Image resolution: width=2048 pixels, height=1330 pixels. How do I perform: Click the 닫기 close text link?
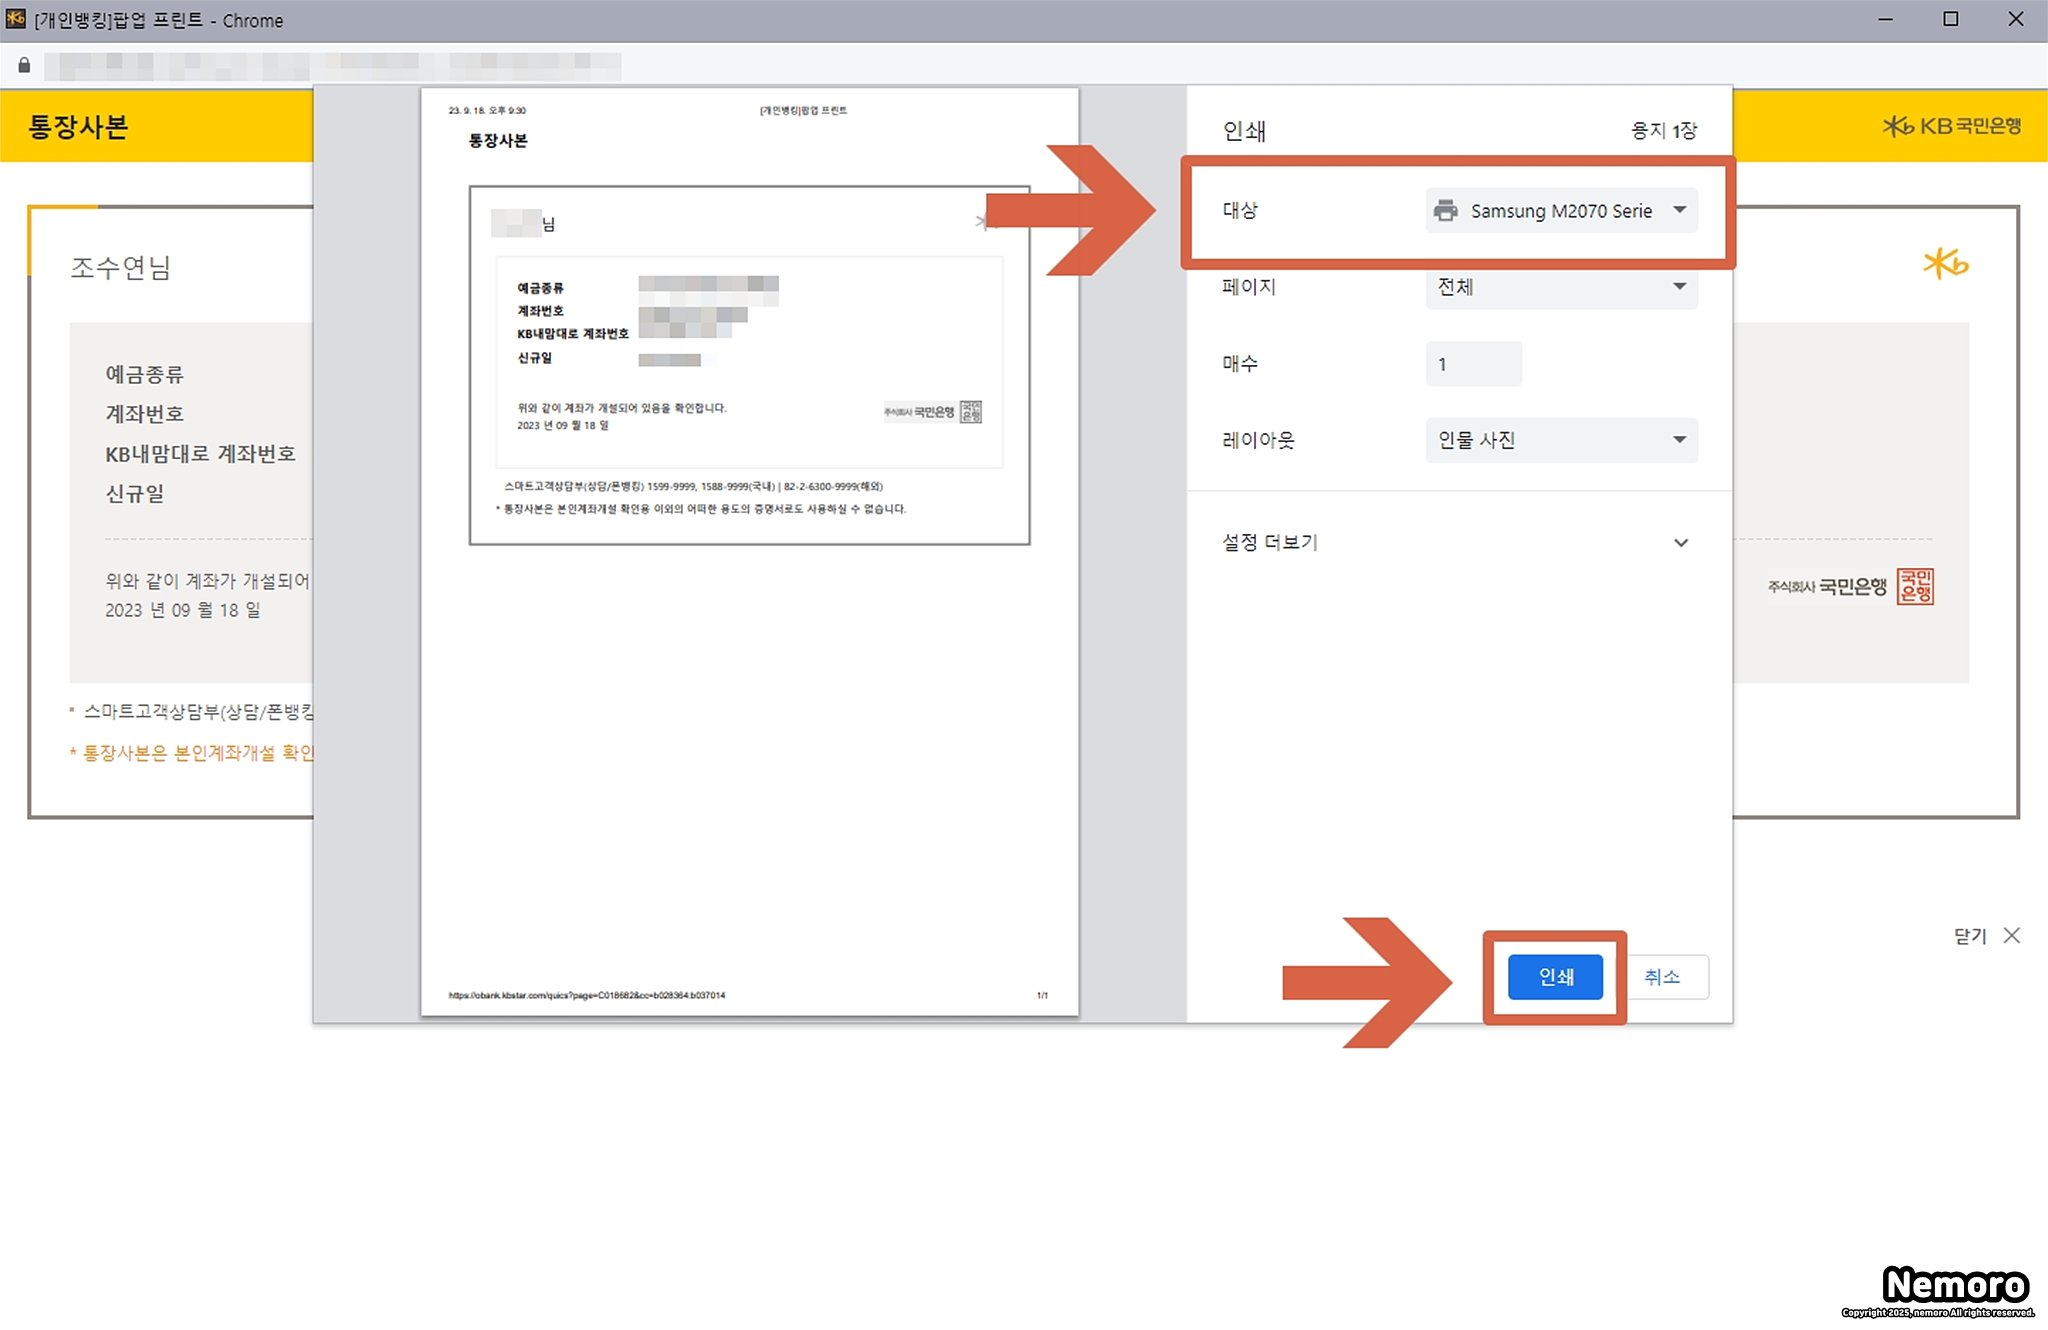click(1969, 936)
